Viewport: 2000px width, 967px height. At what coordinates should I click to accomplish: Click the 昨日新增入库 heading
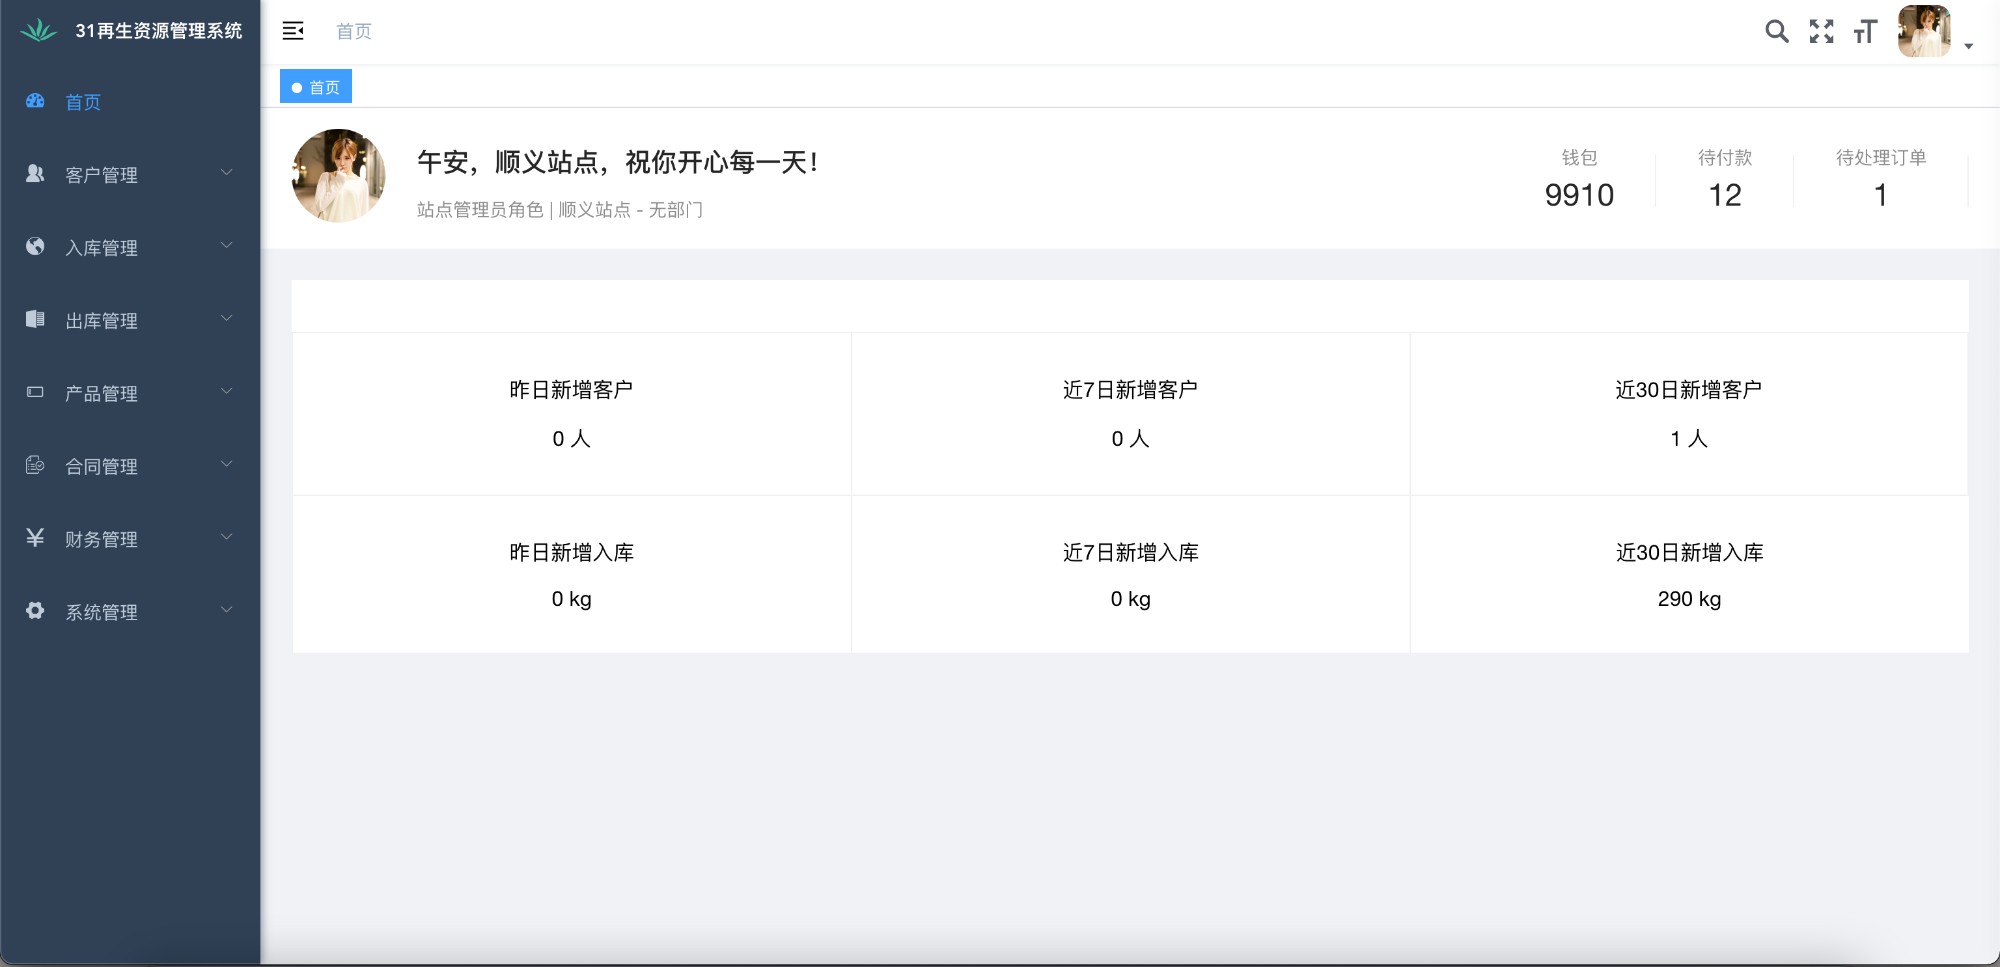point(571,552)
